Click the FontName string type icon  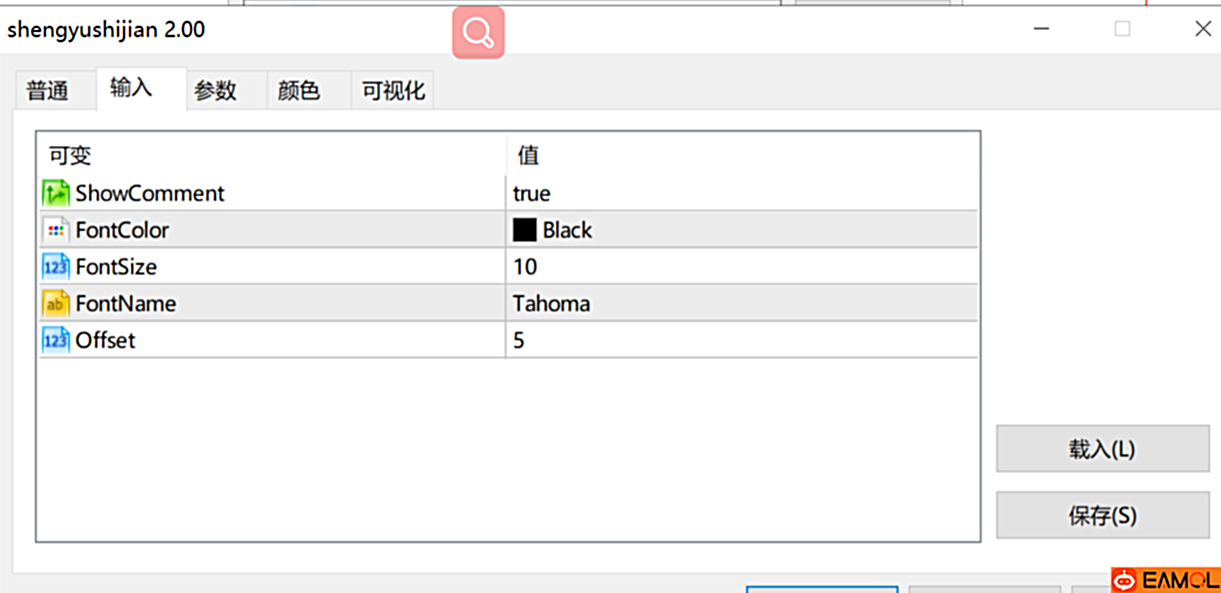click(56, 303)
